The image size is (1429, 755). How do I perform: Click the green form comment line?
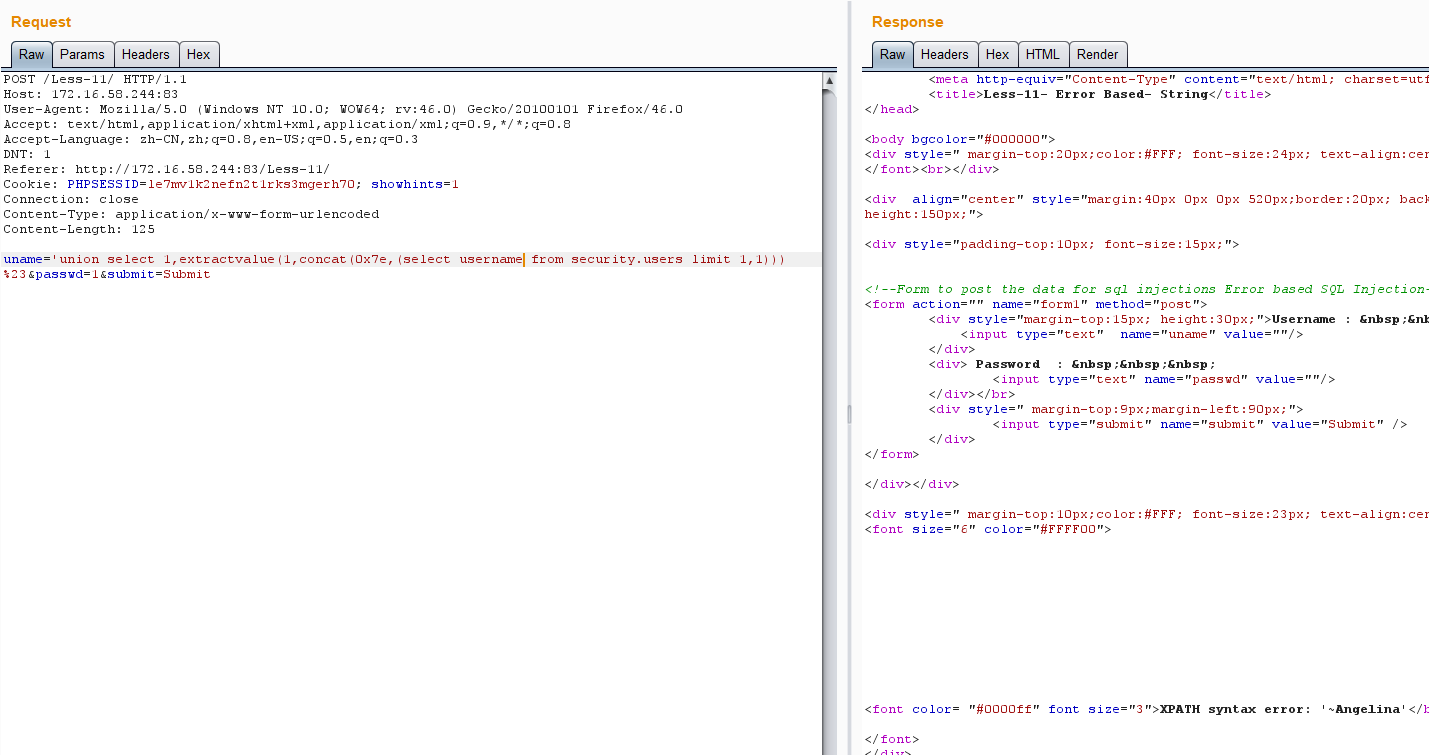[x=1147, y=289]
